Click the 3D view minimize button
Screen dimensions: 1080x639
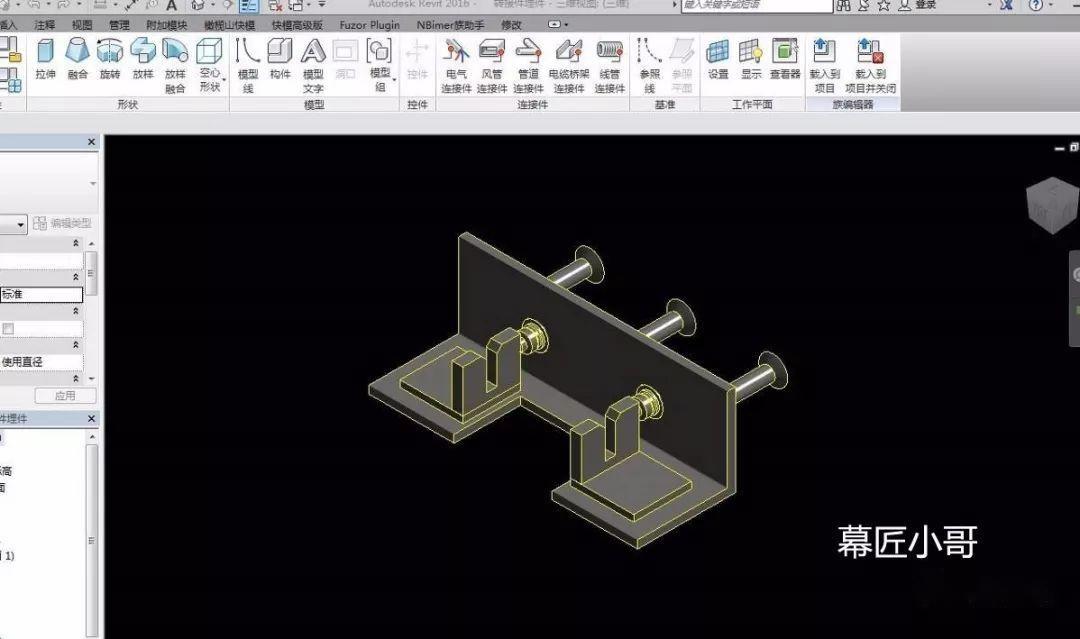(1060, 148)
